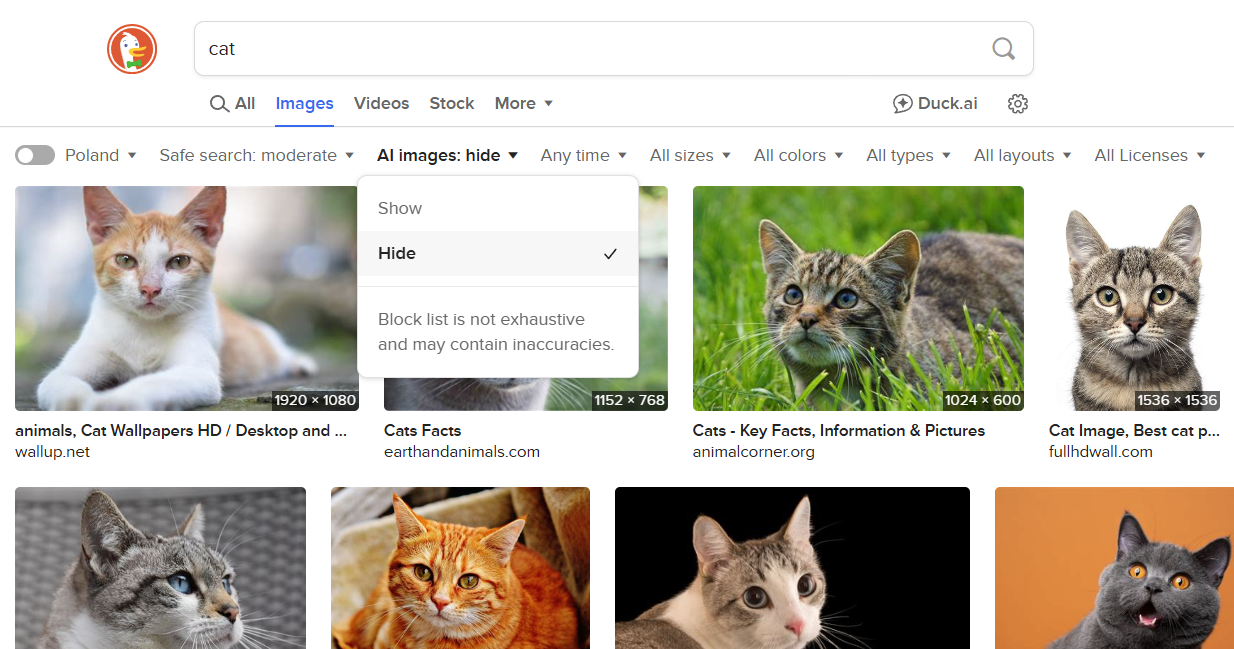Image resolution: width=1234 pixels, height=649 pixels.
Task: Open the gray cat on orange background
Action: tap(1114, 568)
